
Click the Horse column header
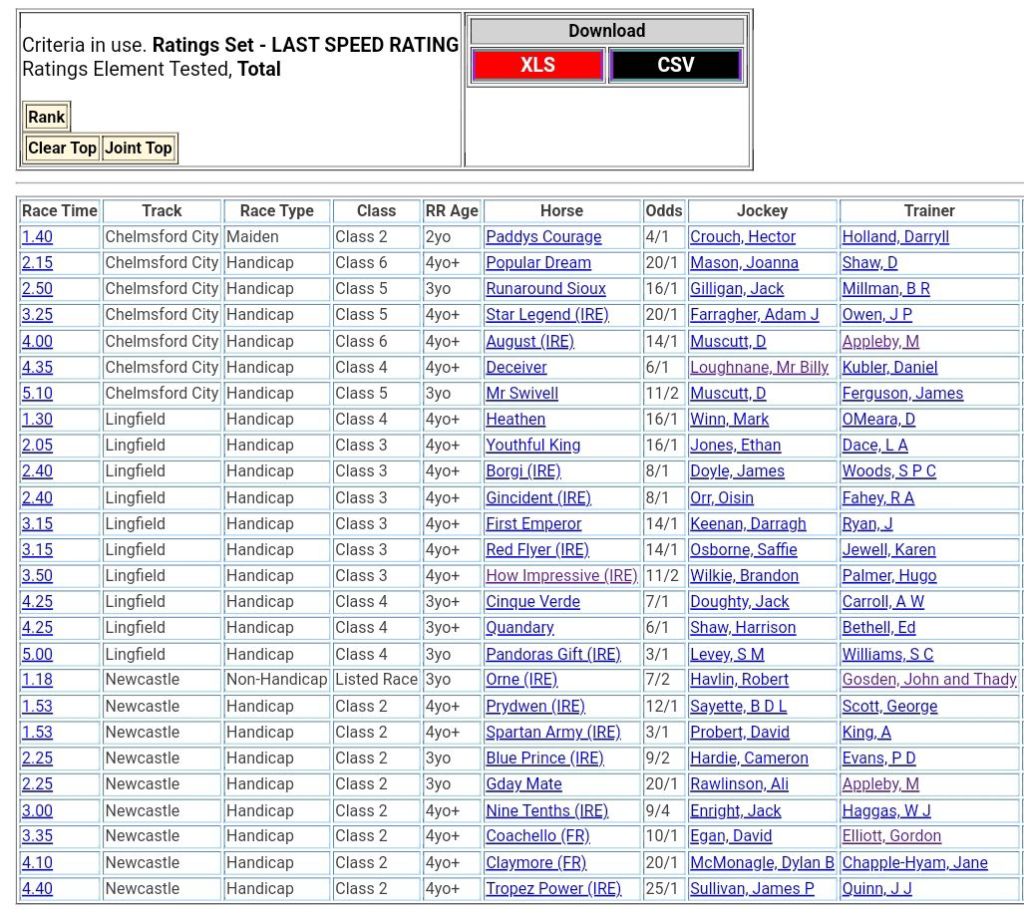(561, 211)
